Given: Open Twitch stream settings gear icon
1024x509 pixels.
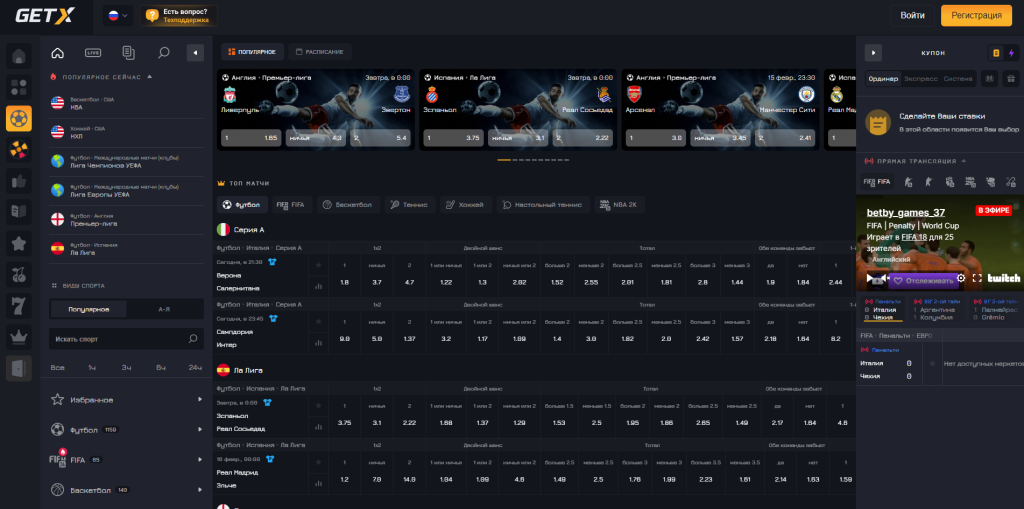Looking at the screenshot, I should [x=961, y=278].
